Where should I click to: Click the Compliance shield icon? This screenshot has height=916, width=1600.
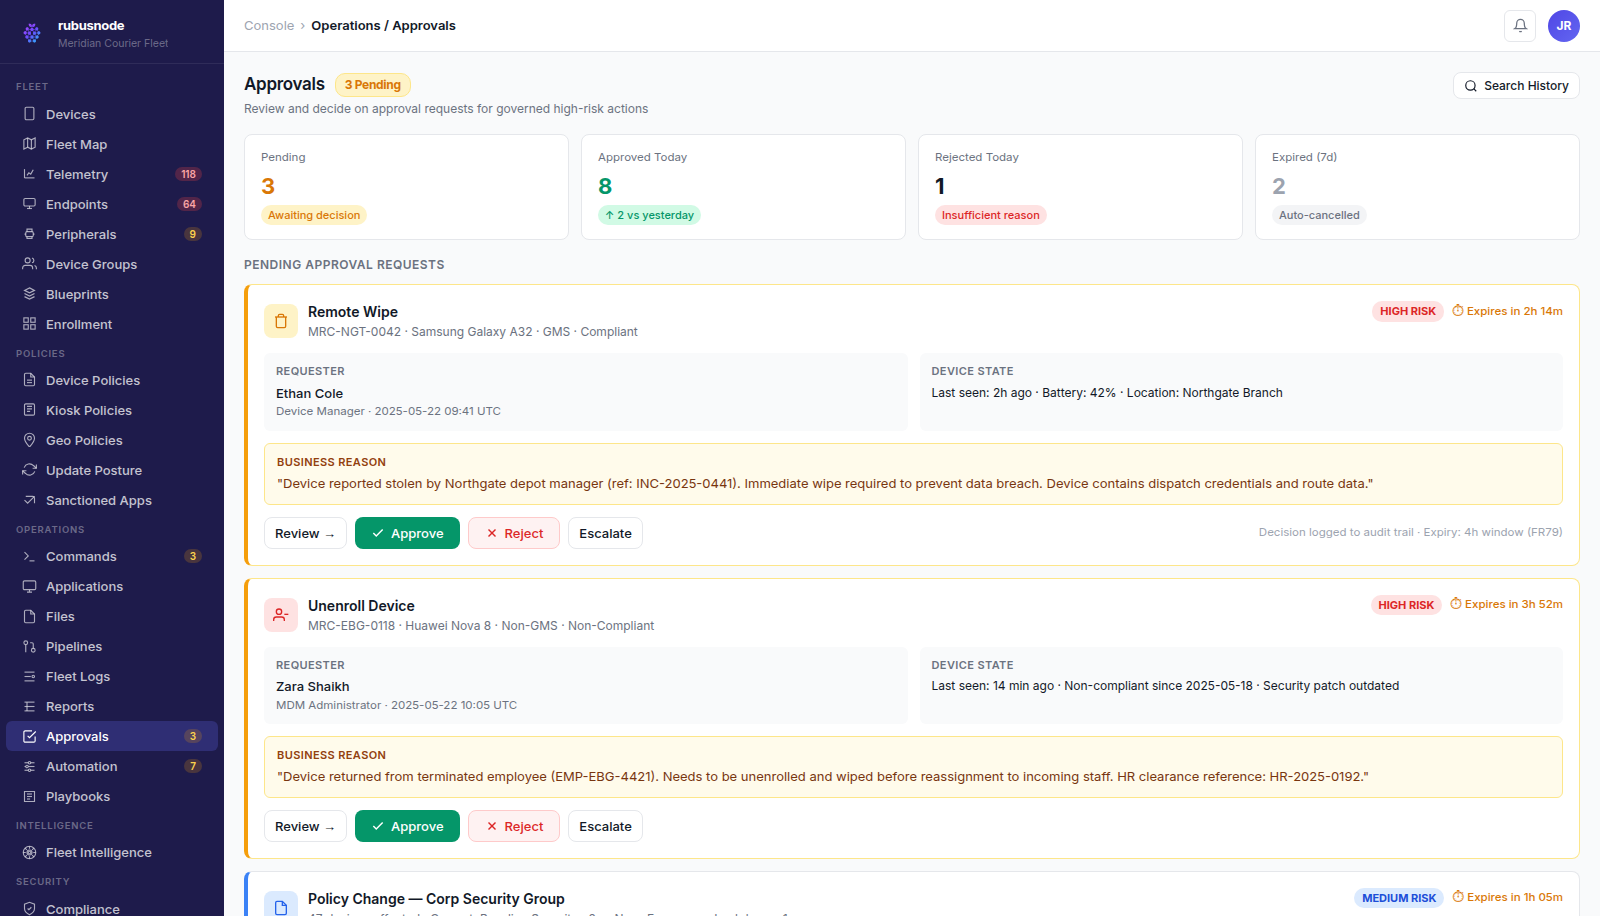(29, 908)
